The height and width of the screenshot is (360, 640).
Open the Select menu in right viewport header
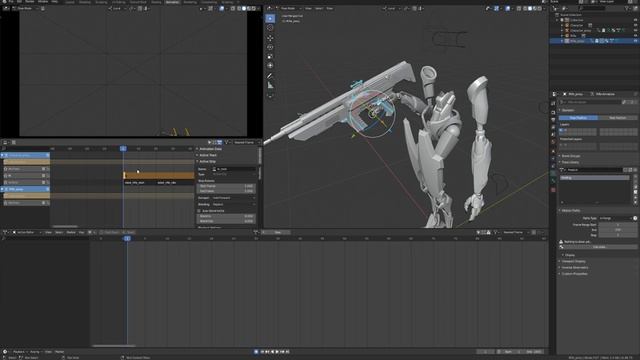coord(319,8)
